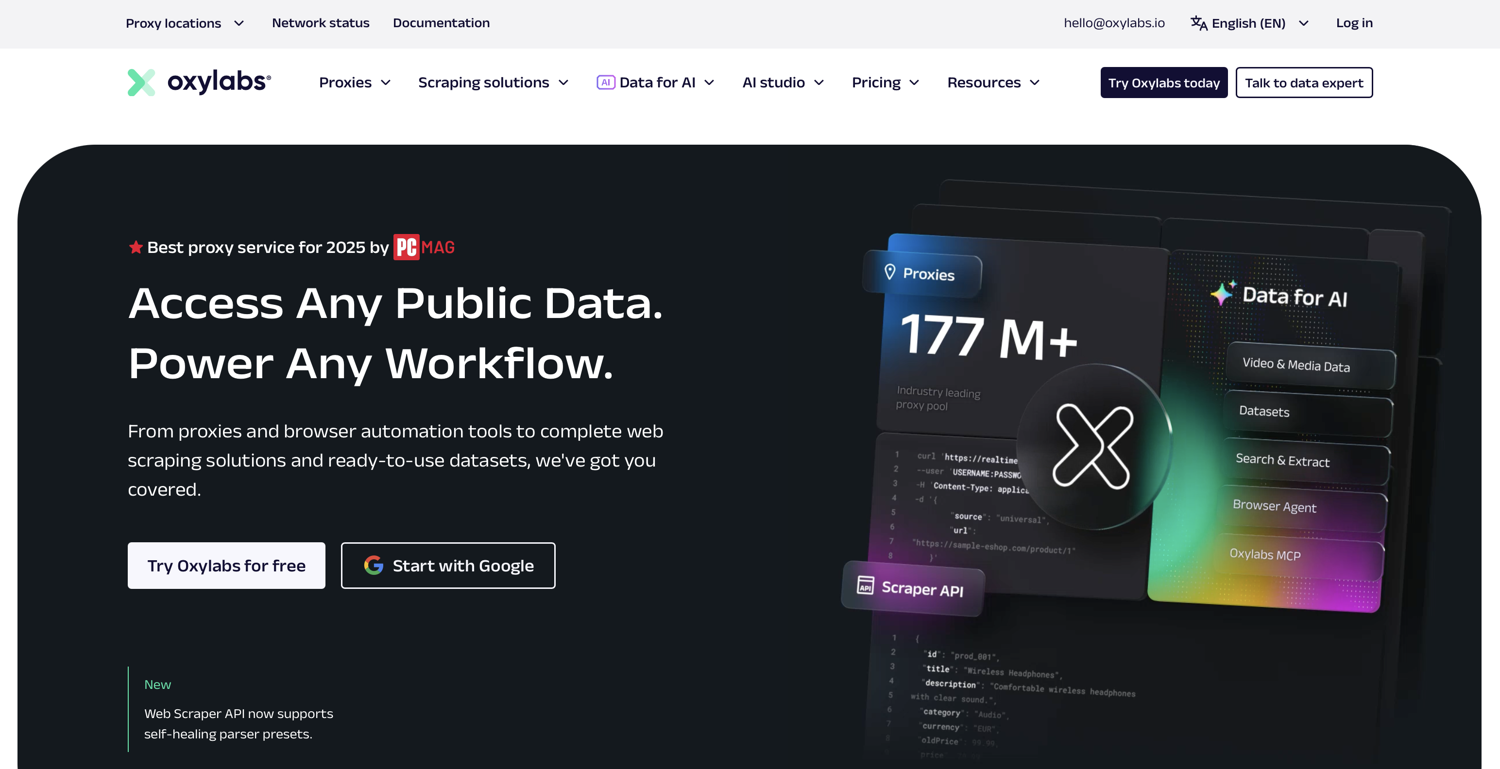Expand the Scraping solutions menu

(x=494, y=82)
